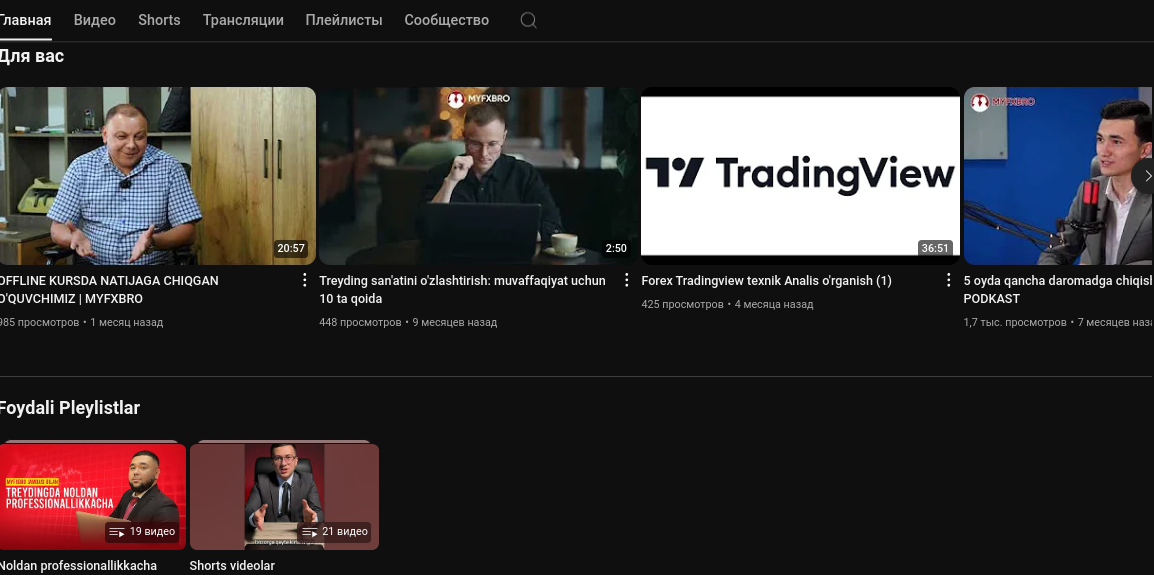
Task: Open options menu for OFFLINE KURSDA video
Action: click(305, 280)
